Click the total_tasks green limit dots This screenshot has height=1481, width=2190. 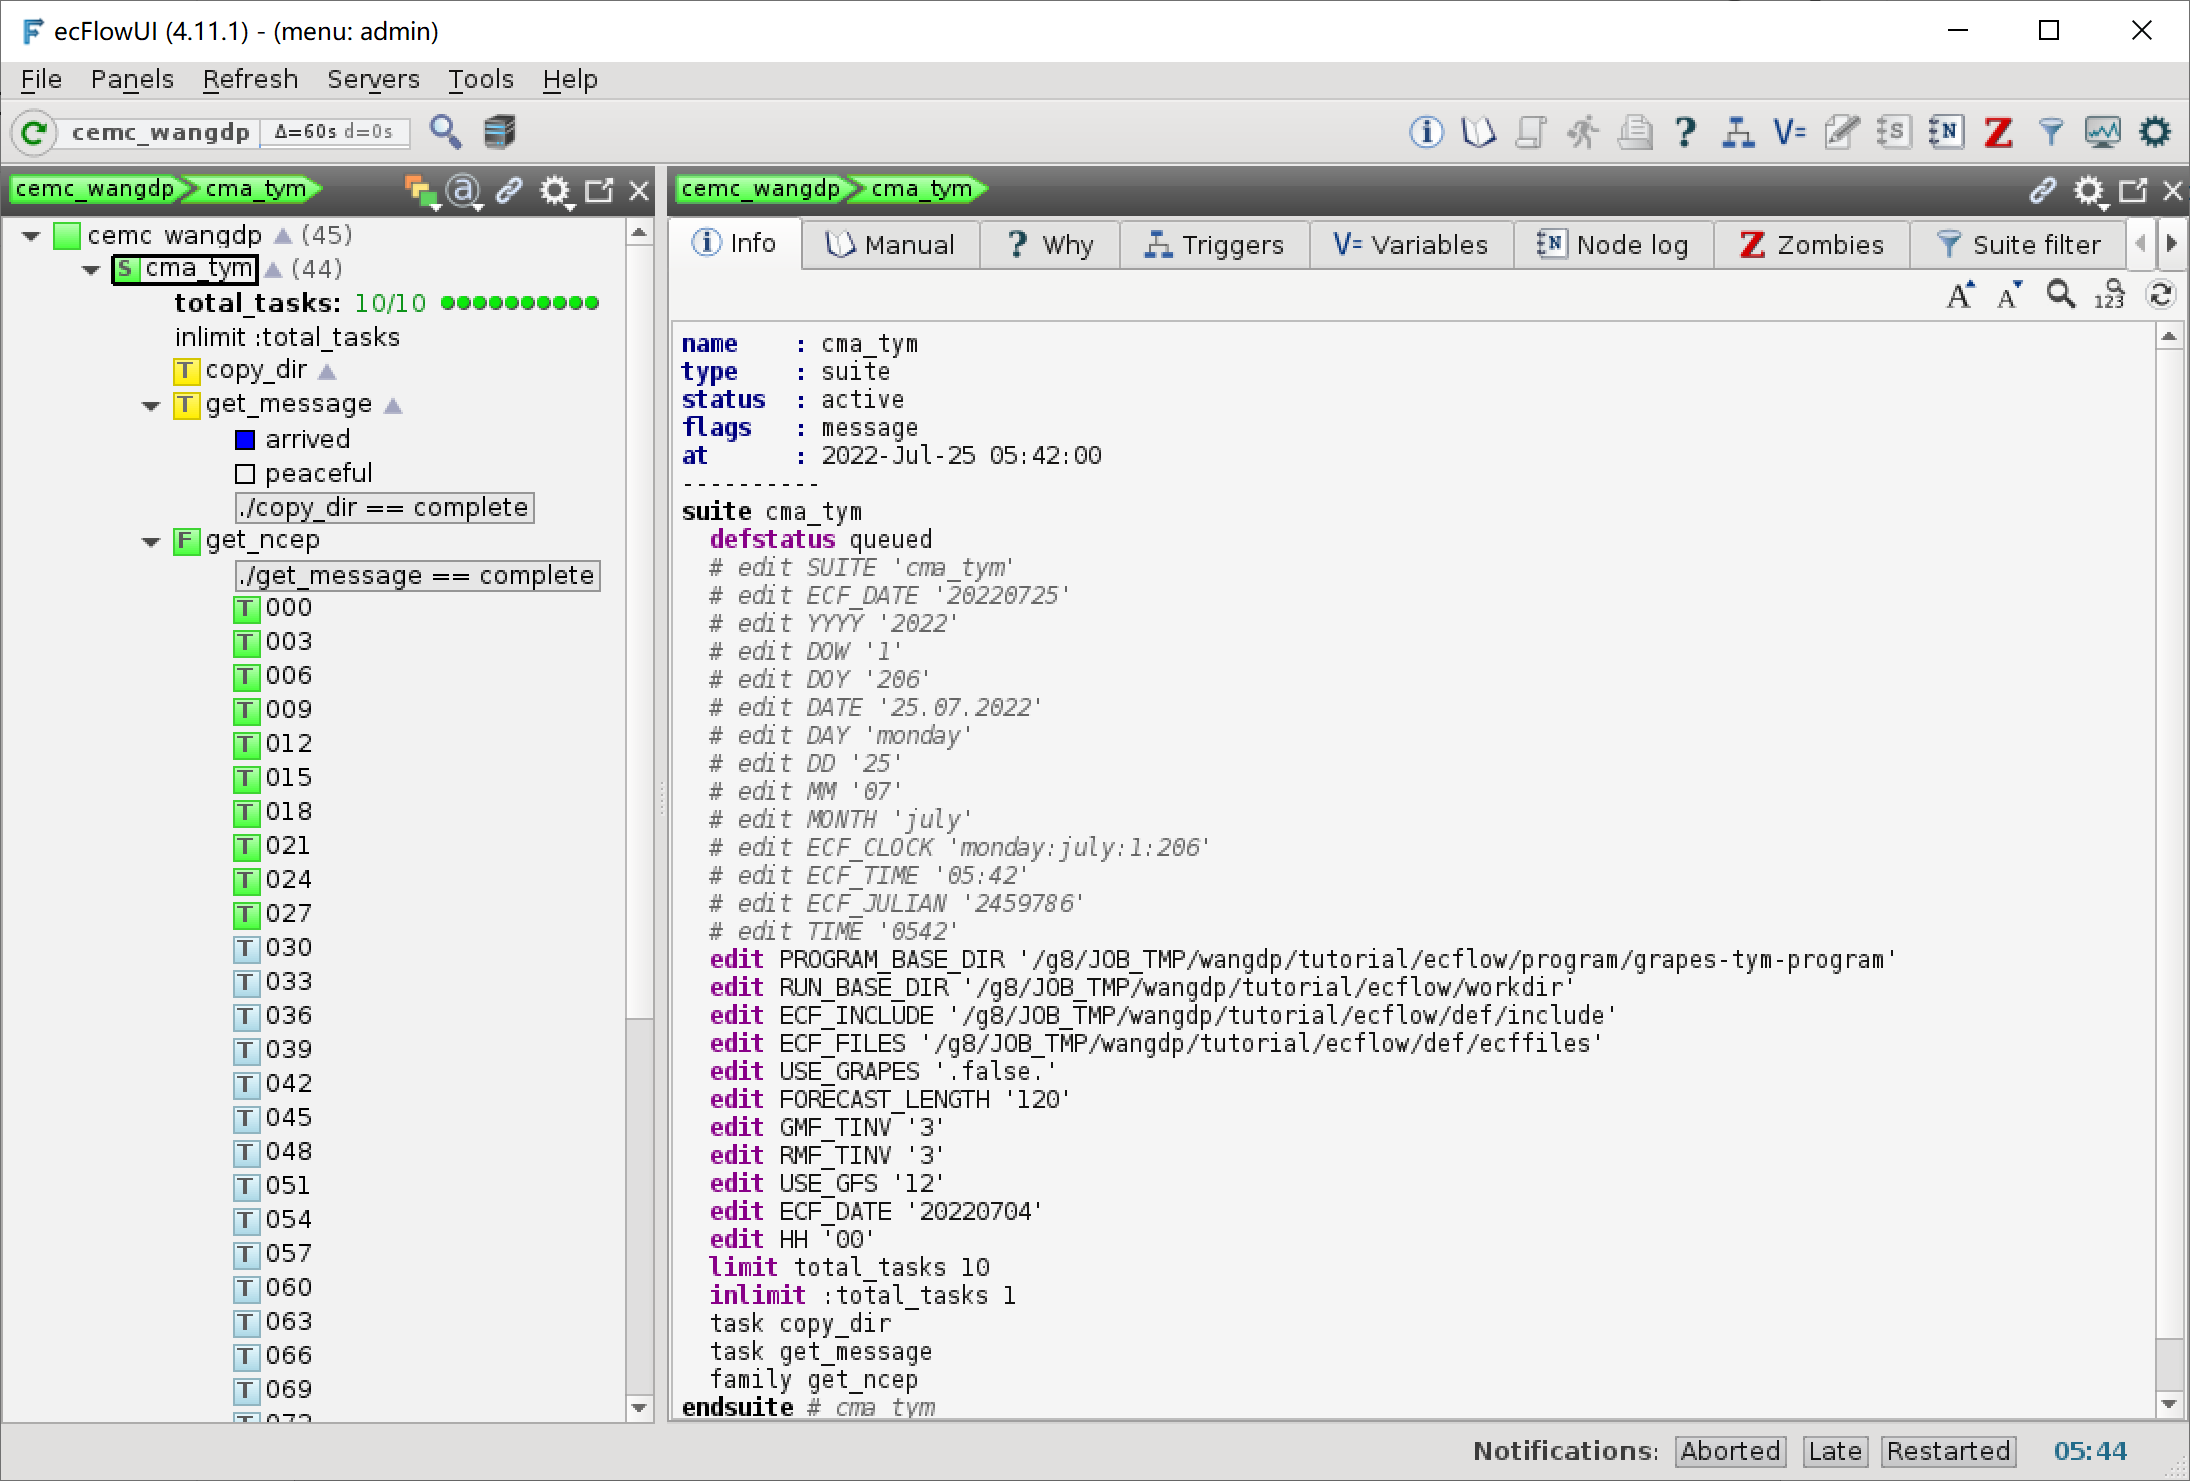click(520, 303)
